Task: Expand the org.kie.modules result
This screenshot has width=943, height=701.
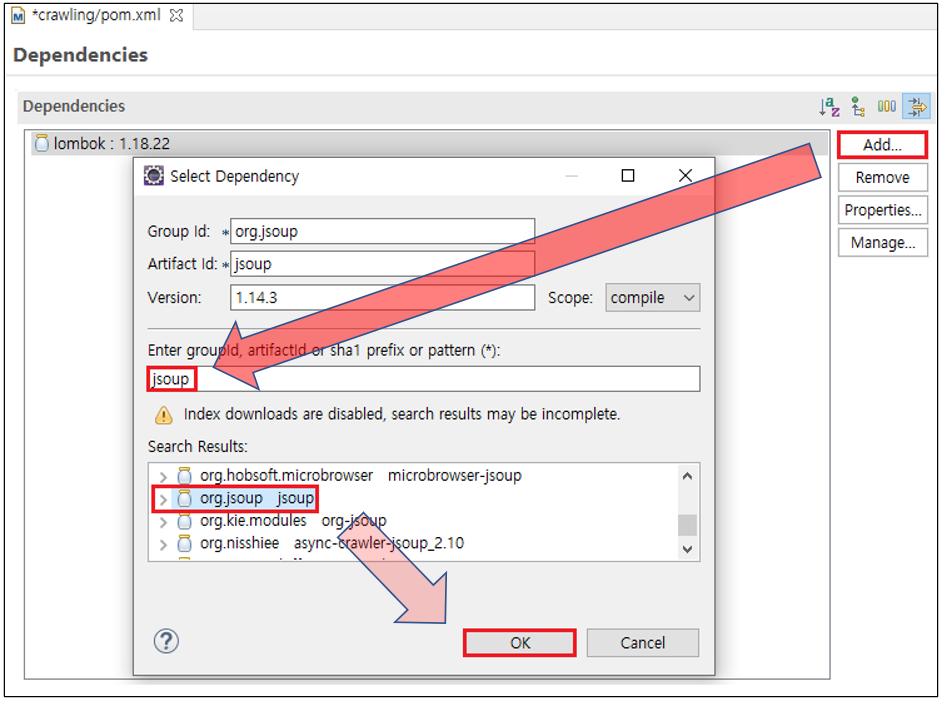Action: coord(163,522)
